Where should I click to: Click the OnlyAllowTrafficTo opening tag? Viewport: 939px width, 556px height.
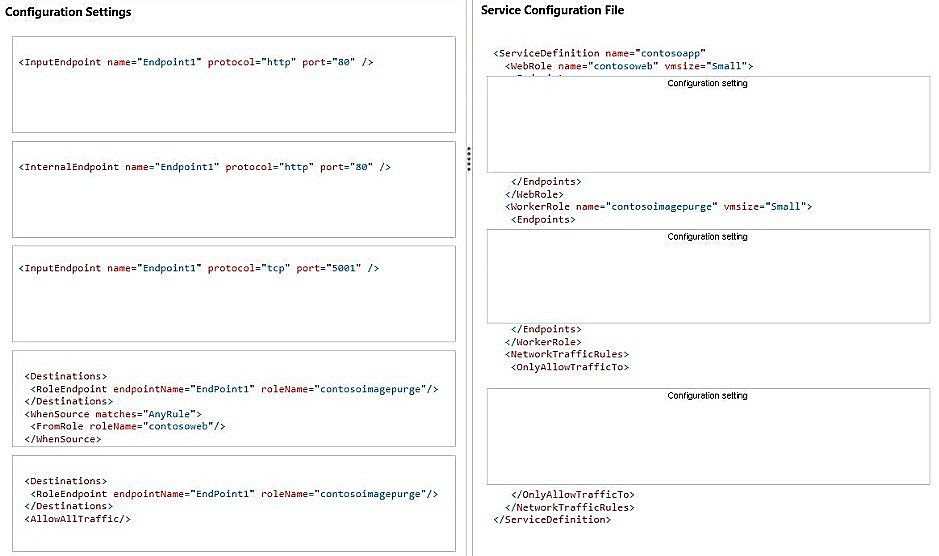click(570, 367)
